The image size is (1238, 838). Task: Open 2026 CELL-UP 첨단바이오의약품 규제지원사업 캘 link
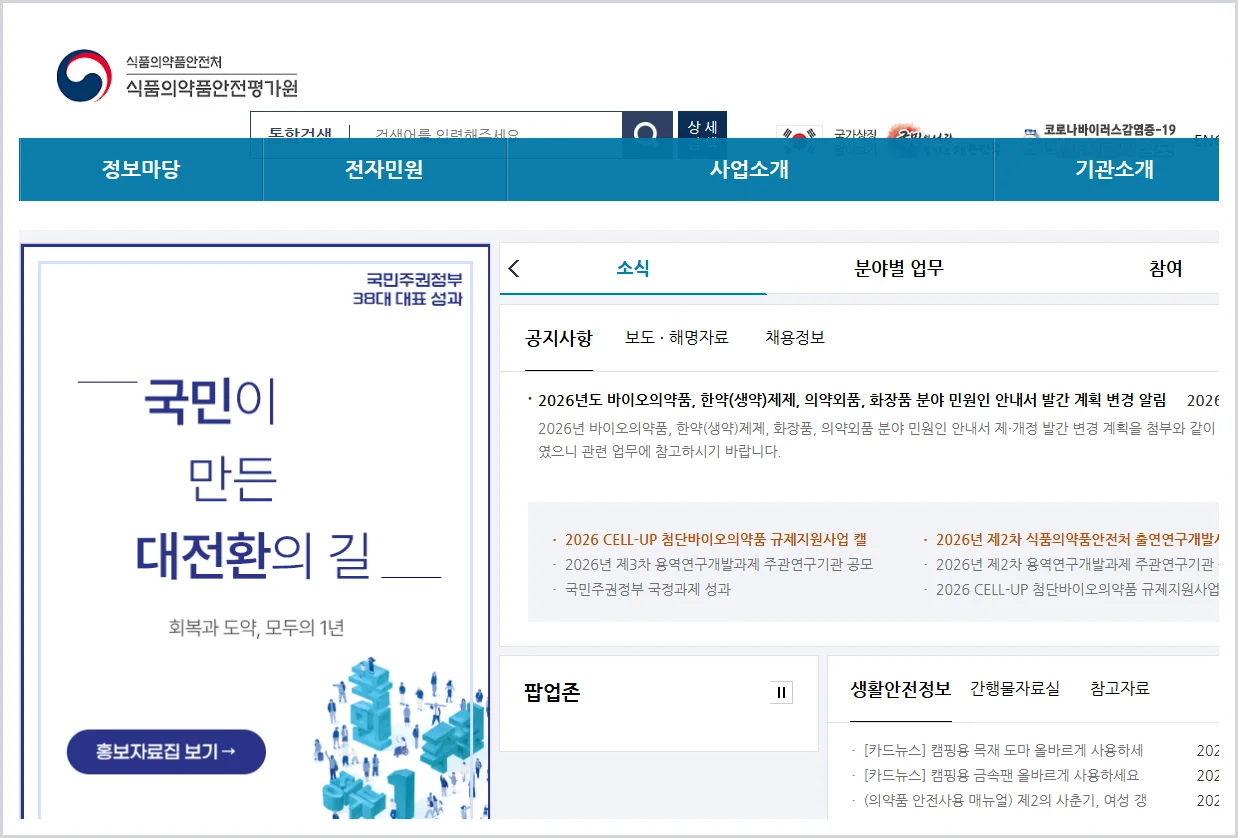point(716,539)
